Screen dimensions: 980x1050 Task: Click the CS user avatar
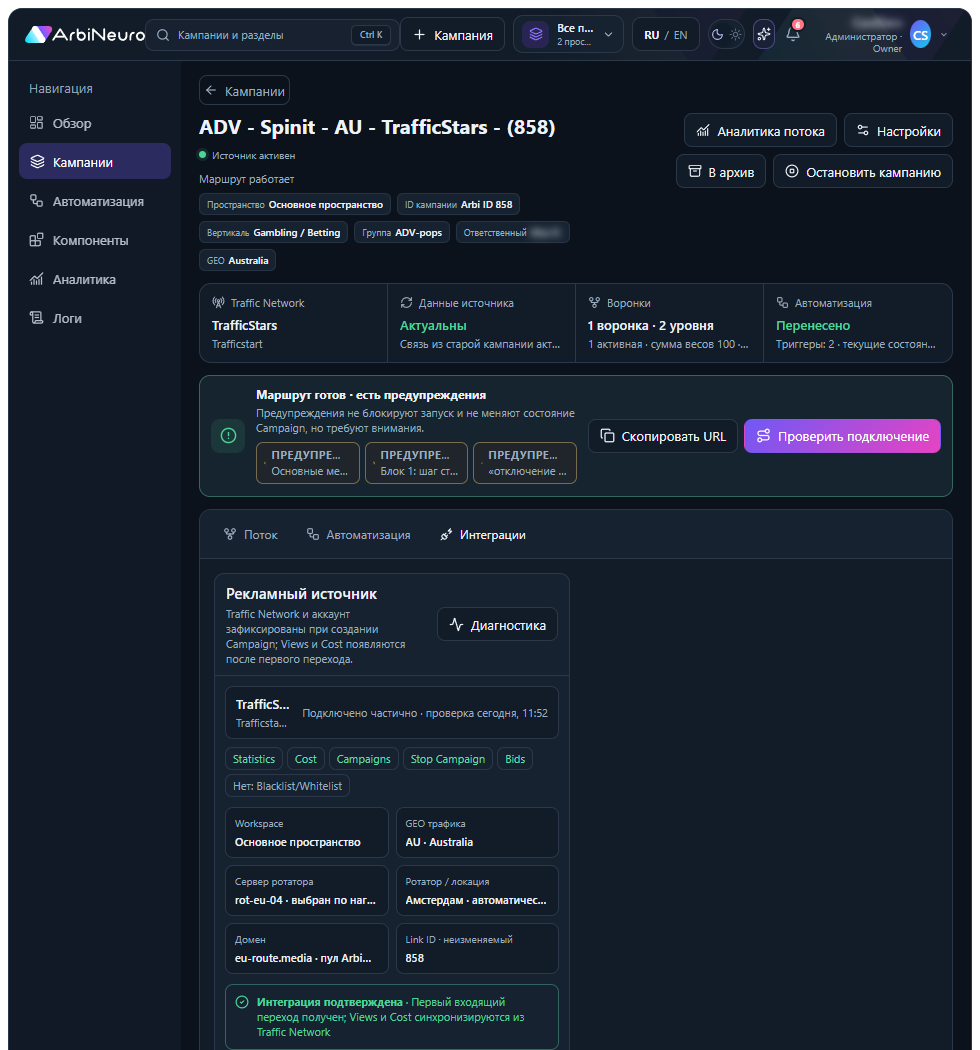coord(921,35)
